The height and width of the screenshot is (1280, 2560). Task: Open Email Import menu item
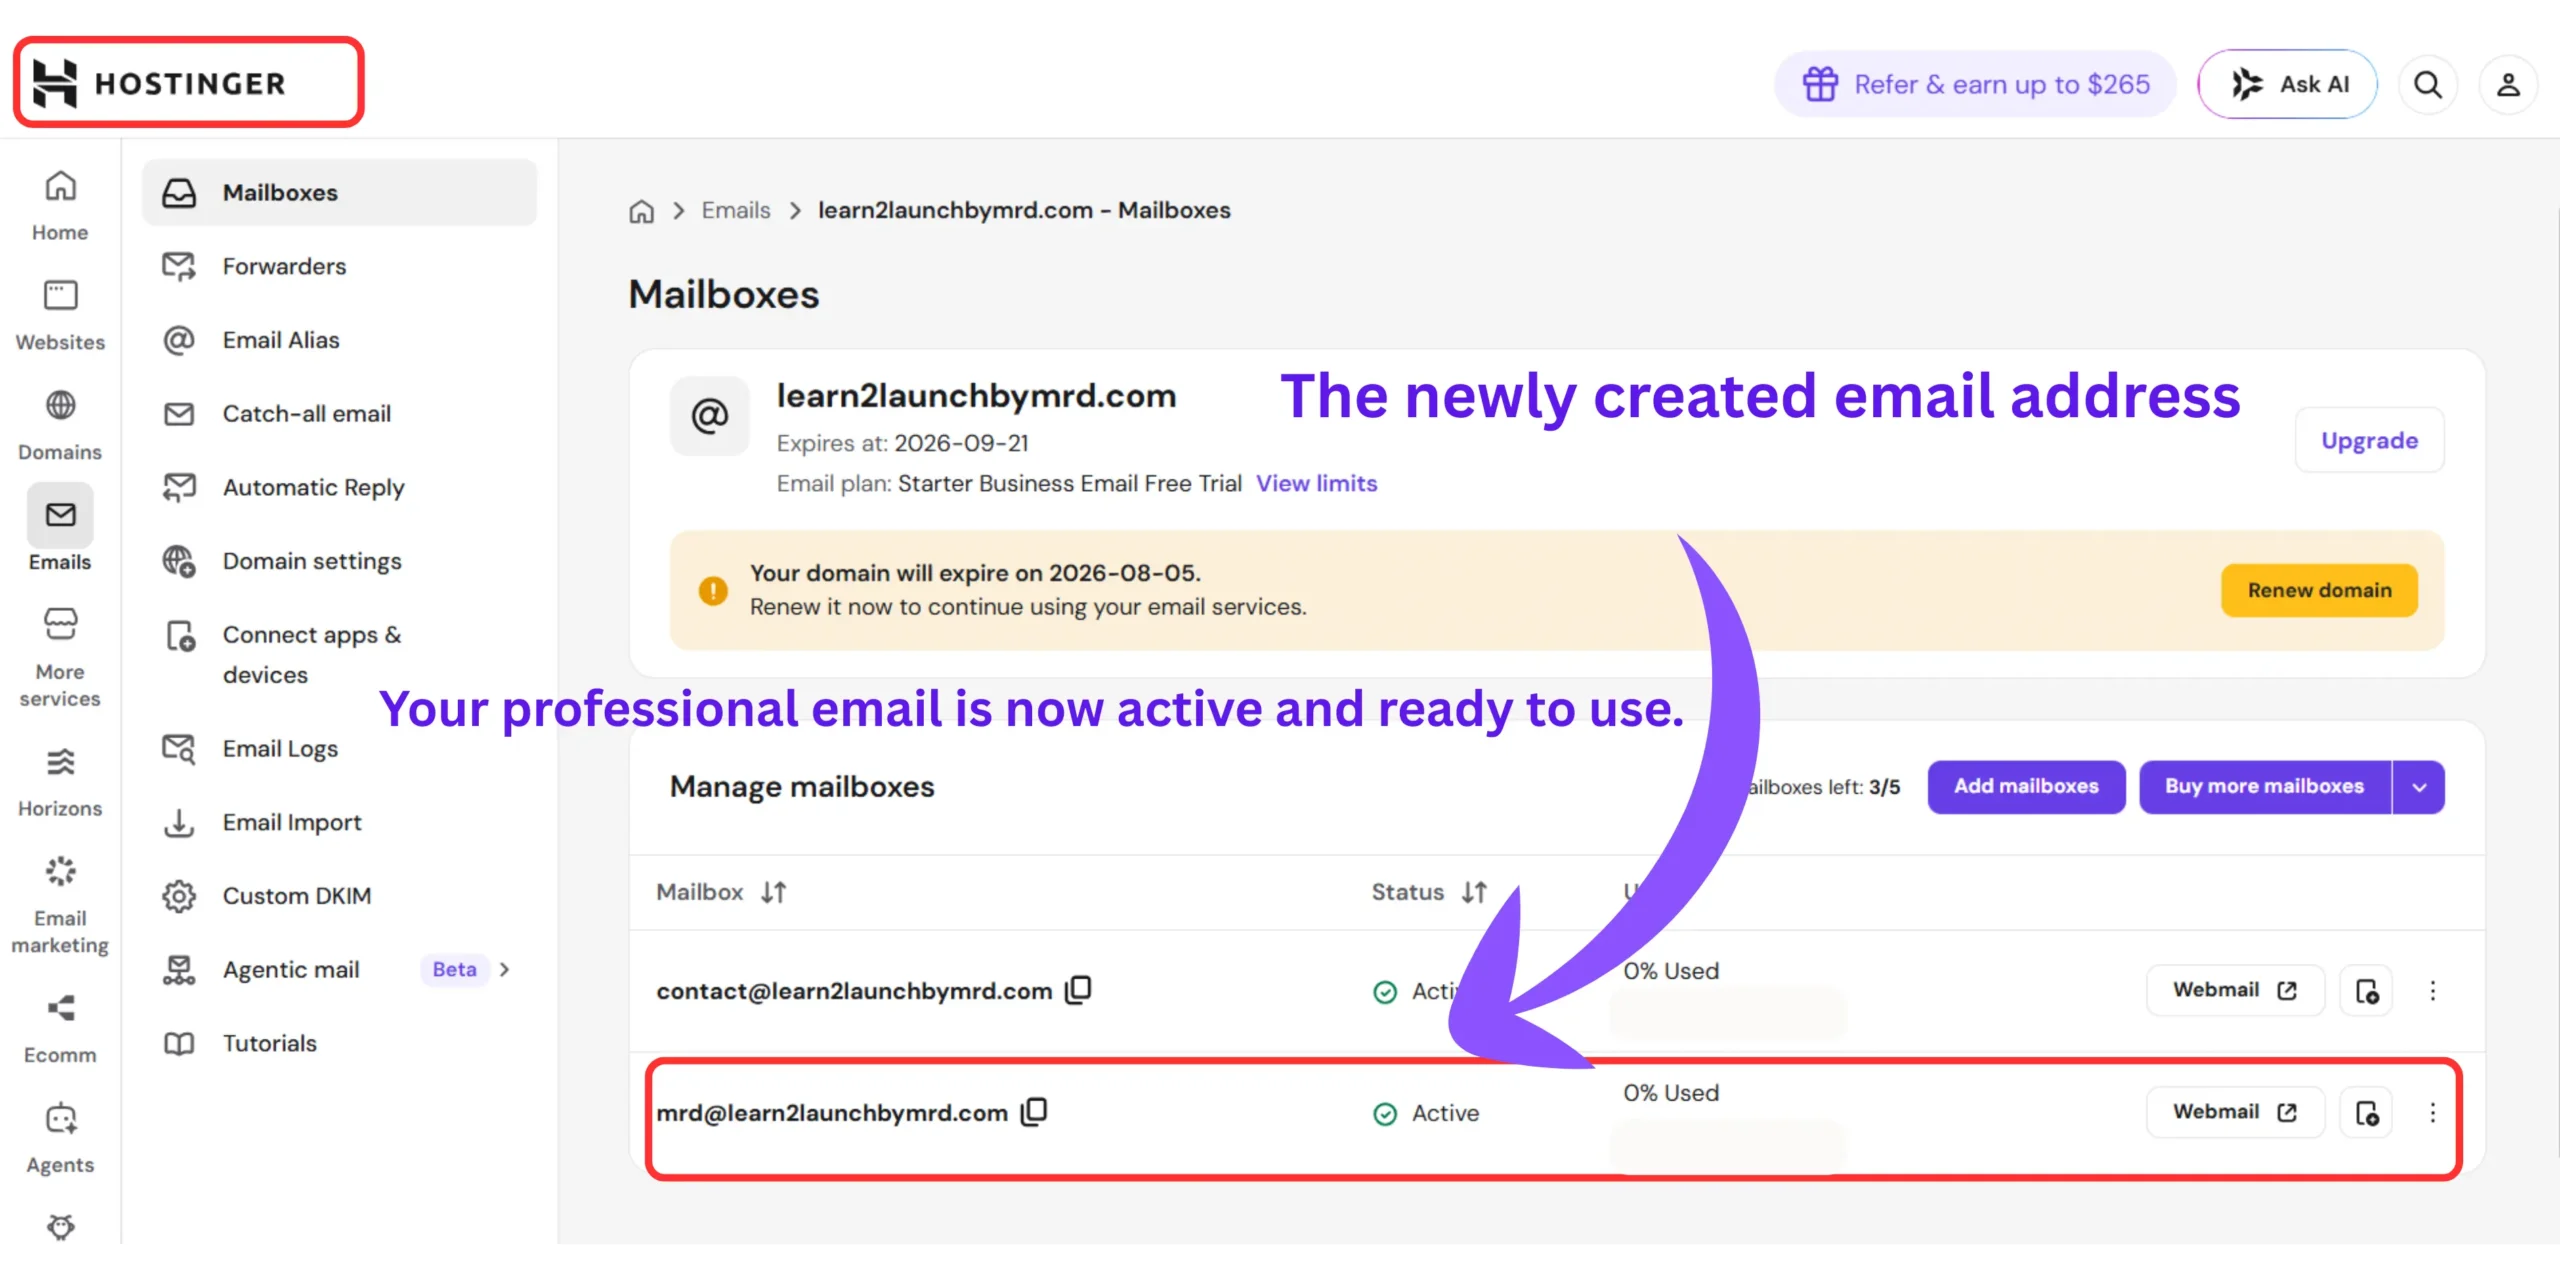coord(339,822)
